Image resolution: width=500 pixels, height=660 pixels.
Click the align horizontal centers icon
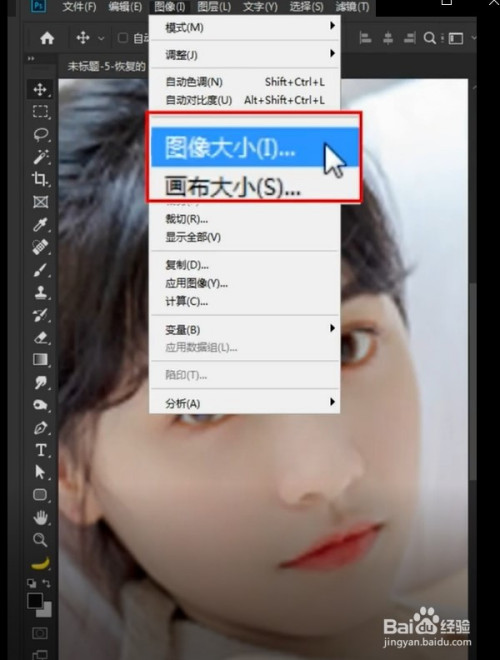click(388, 38)
